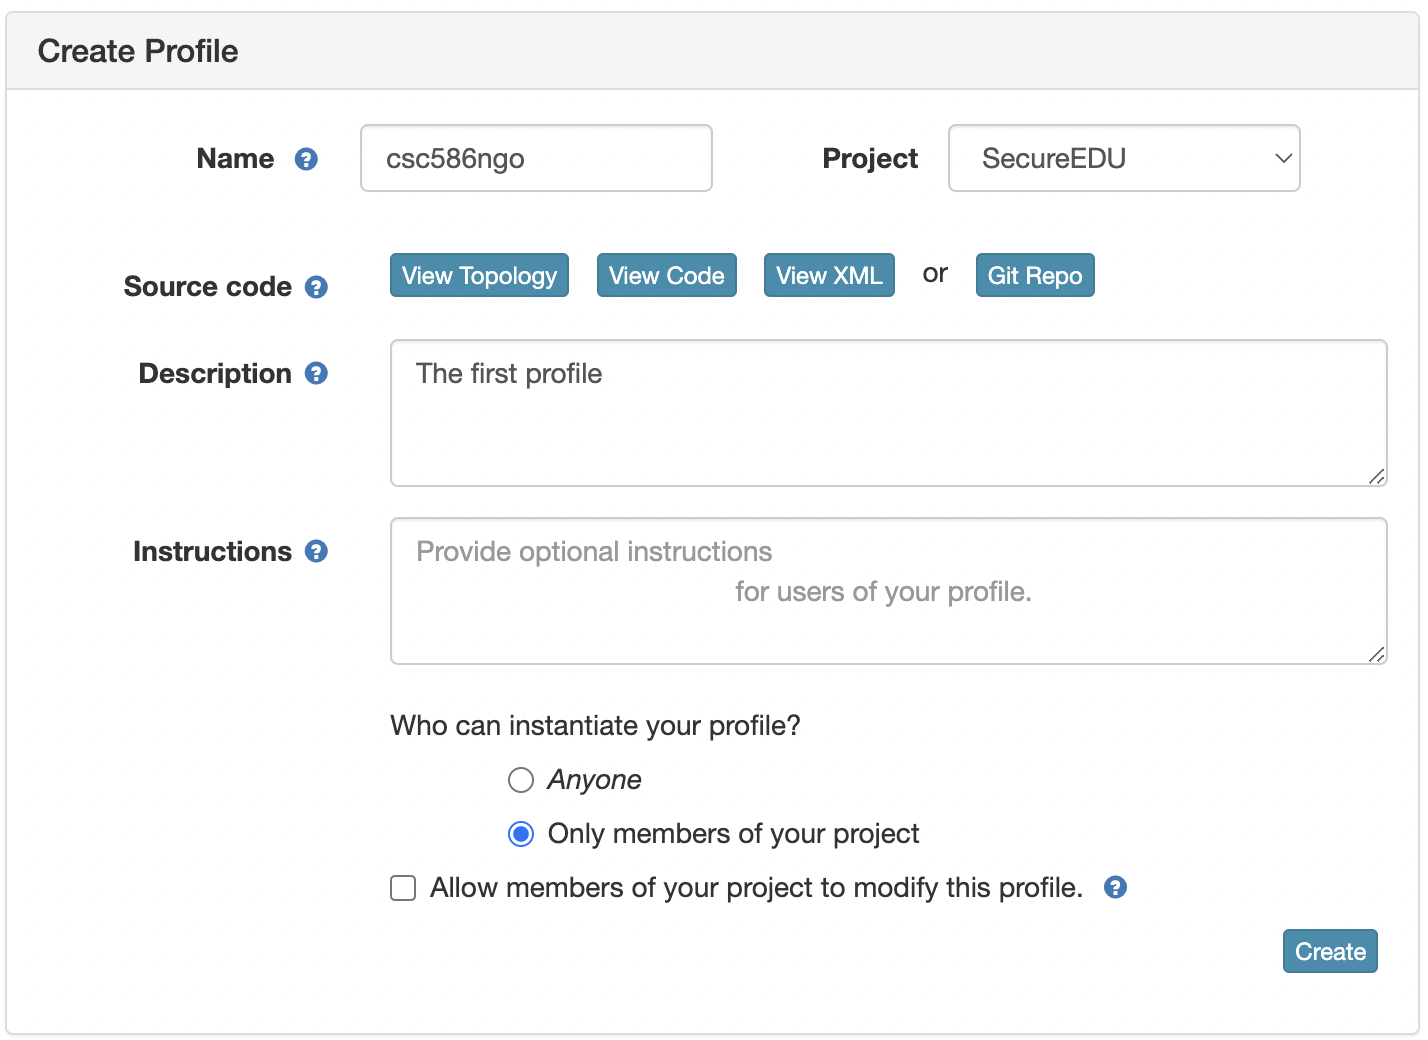
Task: Open the View XML panel
Action: pyautogui.click(x=829, y=275)
